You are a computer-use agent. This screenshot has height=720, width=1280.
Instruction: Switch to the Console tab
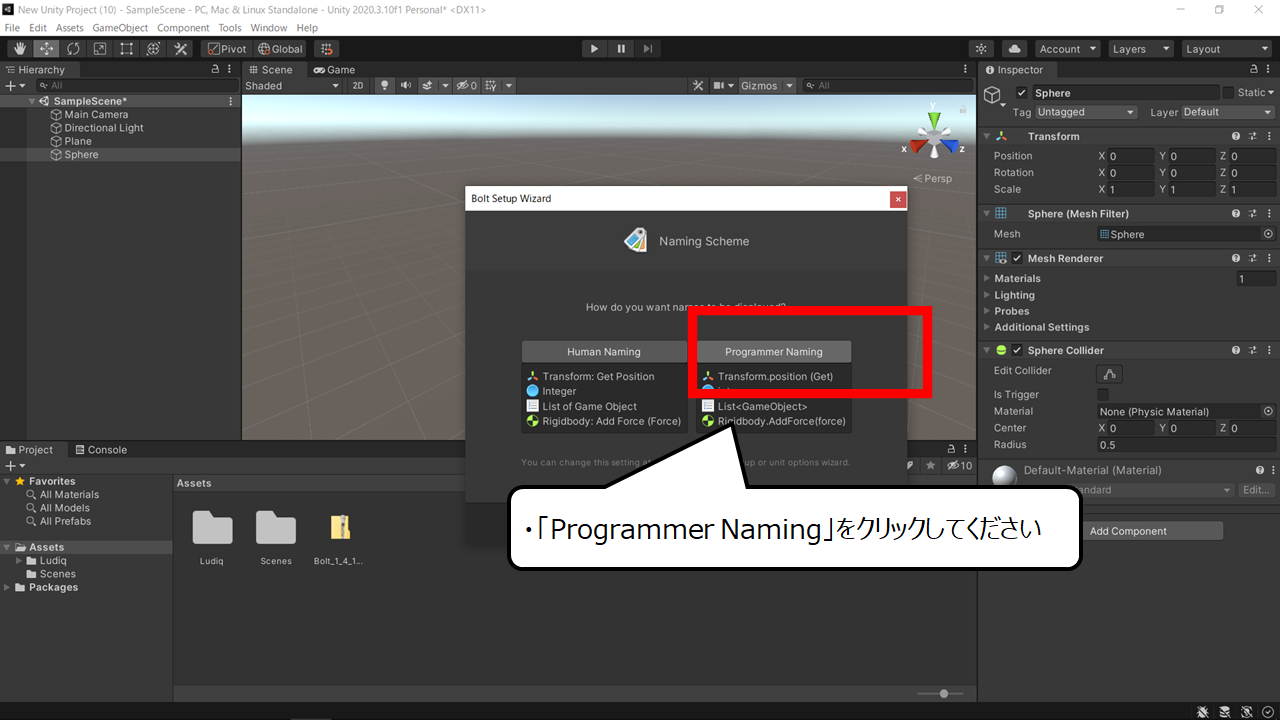click(101, 450)
